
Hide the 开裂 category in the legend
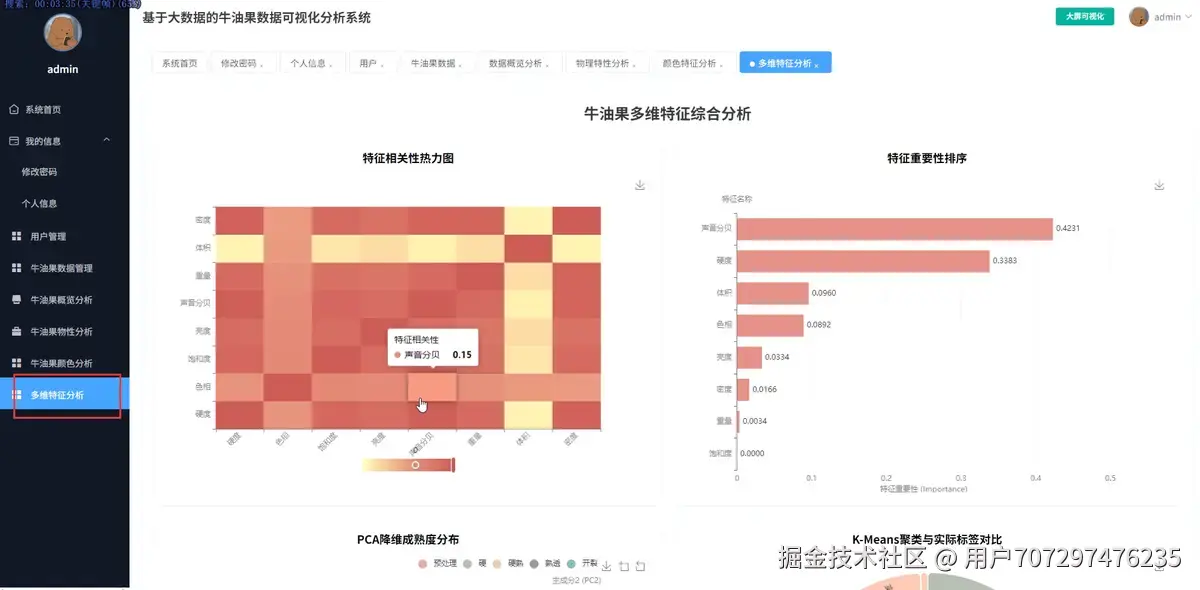tap(580, 563)
